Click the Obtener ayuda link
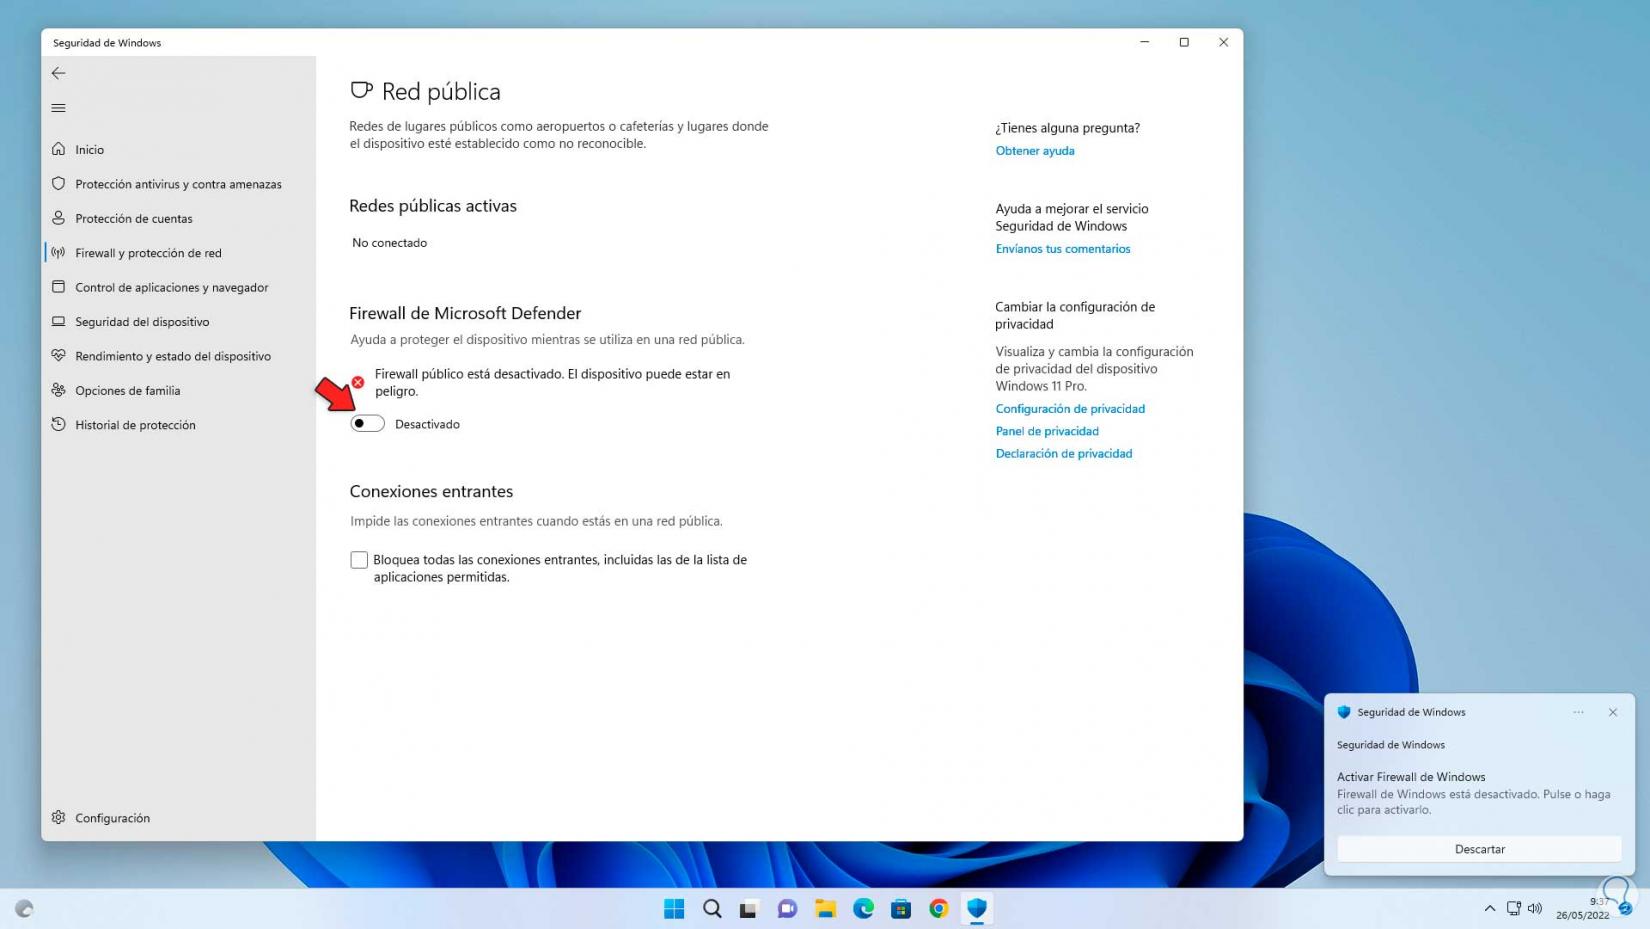The width and height of the screenshot is (1650, 929). 1035,151
